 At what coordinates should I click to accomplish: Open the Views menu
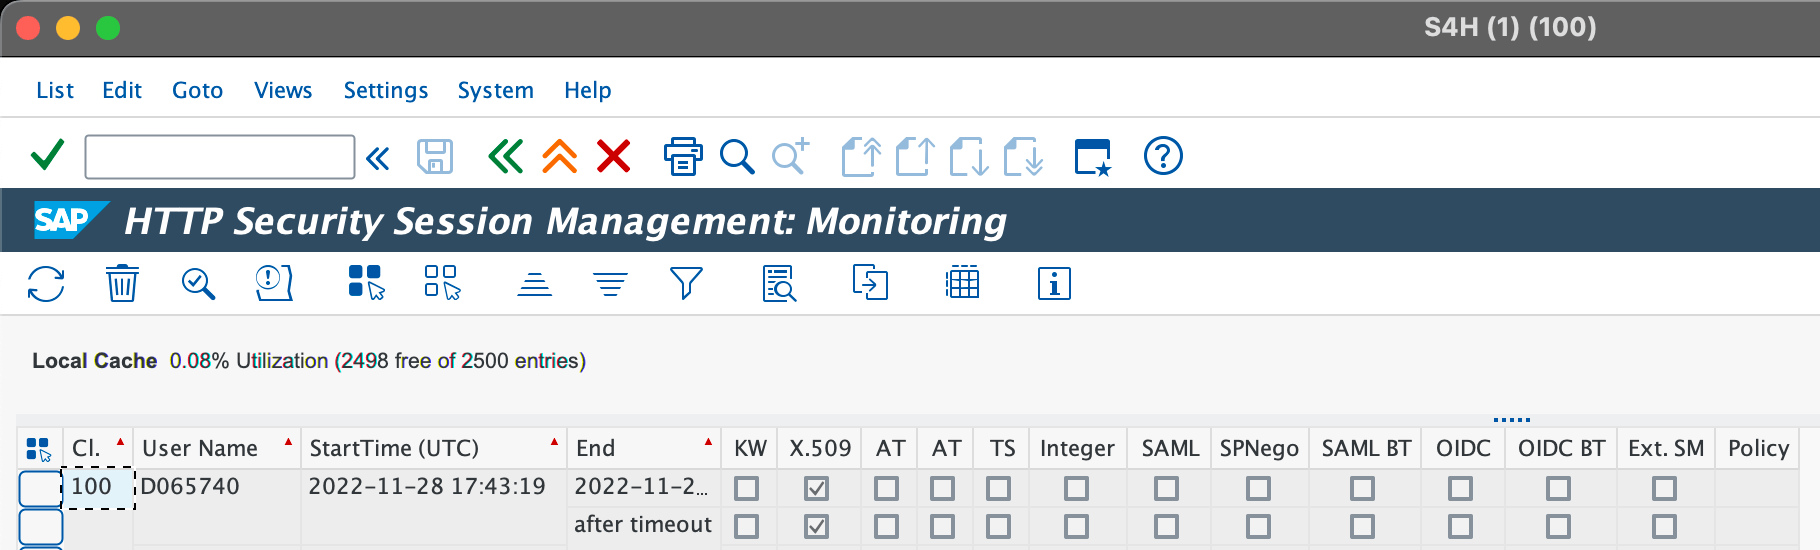[x=283, y=90]
